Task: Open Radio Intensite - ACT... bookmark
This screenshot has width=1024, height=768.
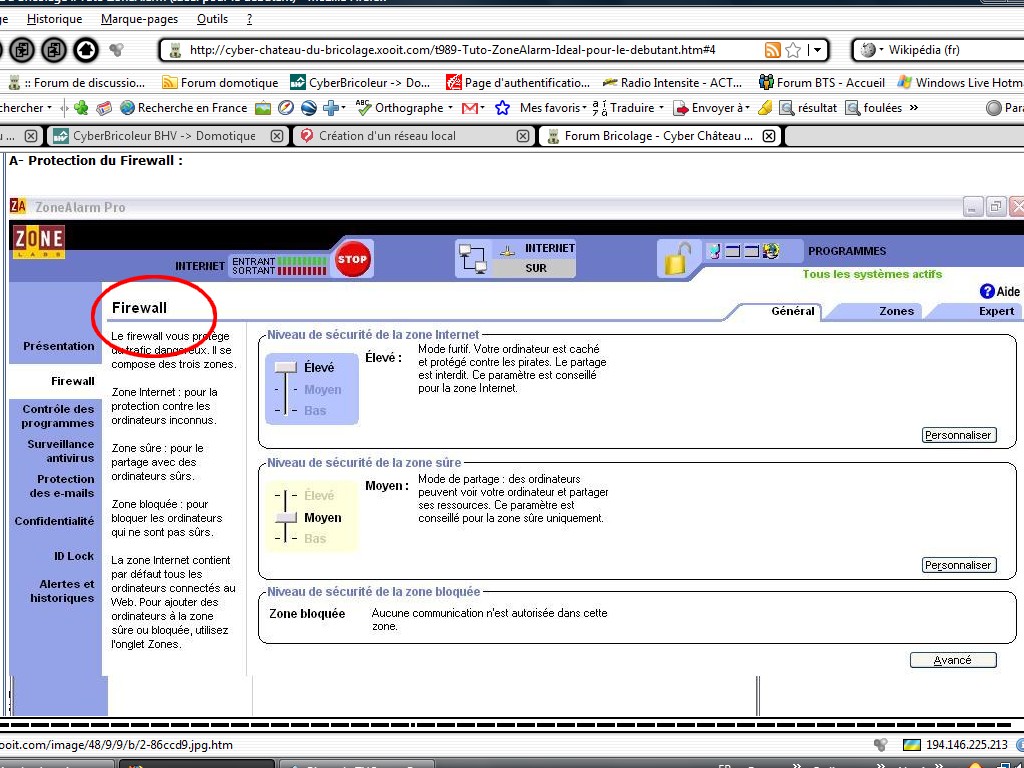Action: pyautogui.click(x=672, y=82)
